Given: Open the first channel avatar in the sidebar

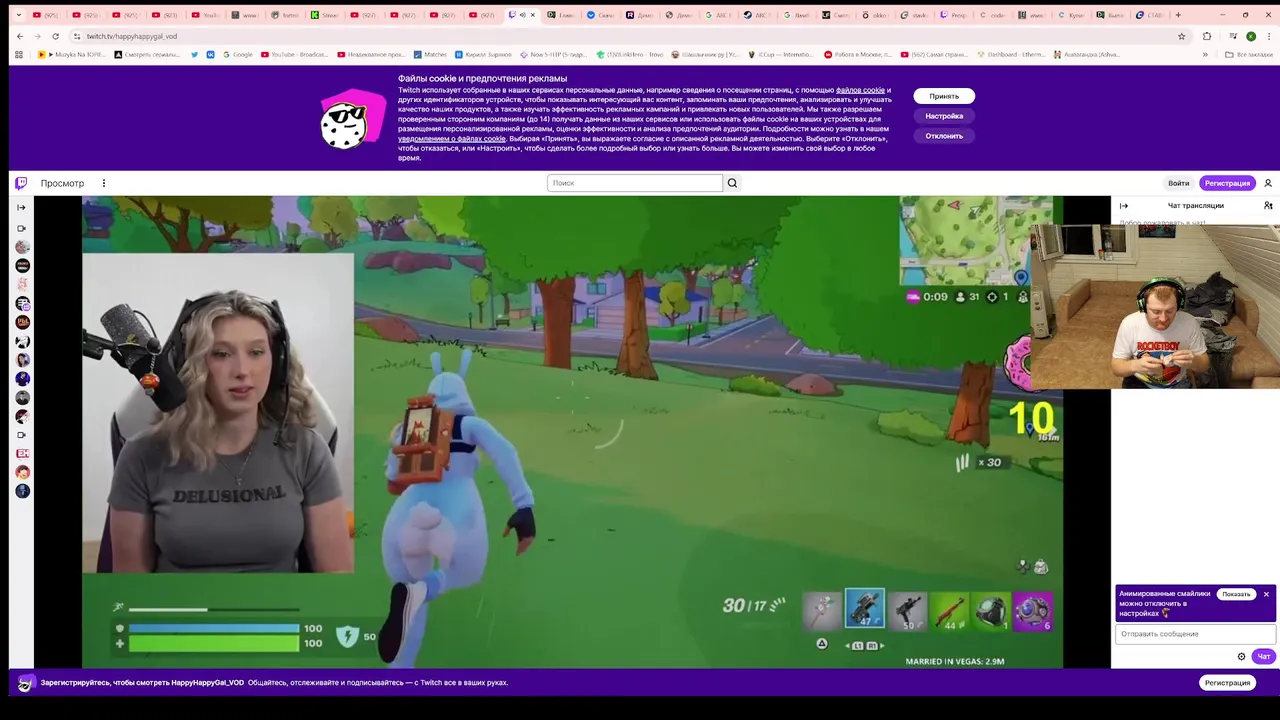Looking at the screenshot, I should coord(22,247).
